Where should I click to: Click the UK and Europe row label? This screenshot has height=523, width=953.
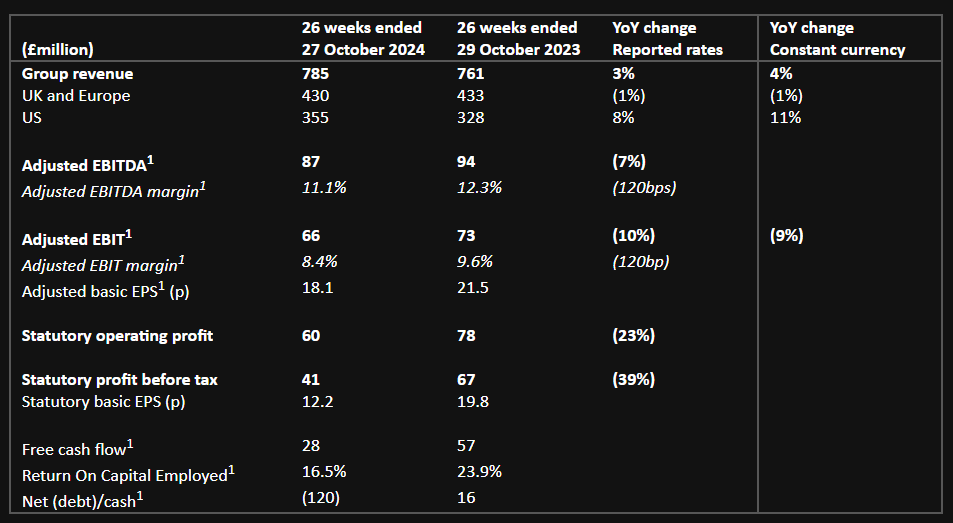pyautogui.click(x=76, y=96)
